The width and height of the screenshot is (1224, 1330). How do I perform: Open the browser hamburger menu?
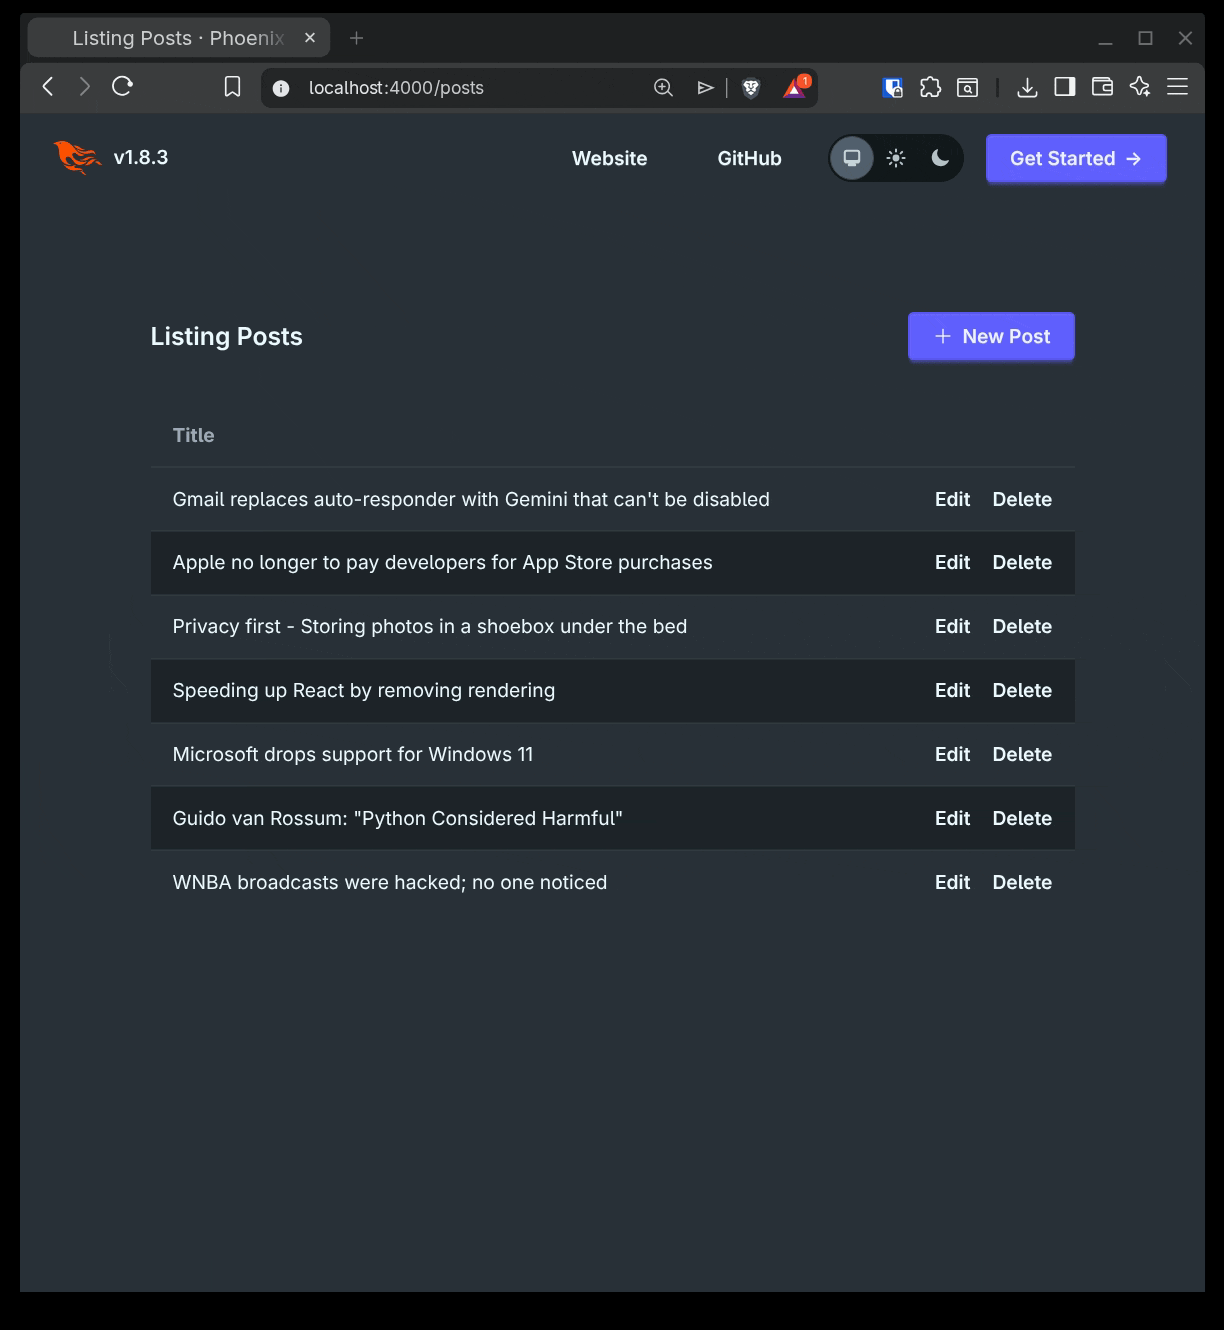tap(1178, 87)
